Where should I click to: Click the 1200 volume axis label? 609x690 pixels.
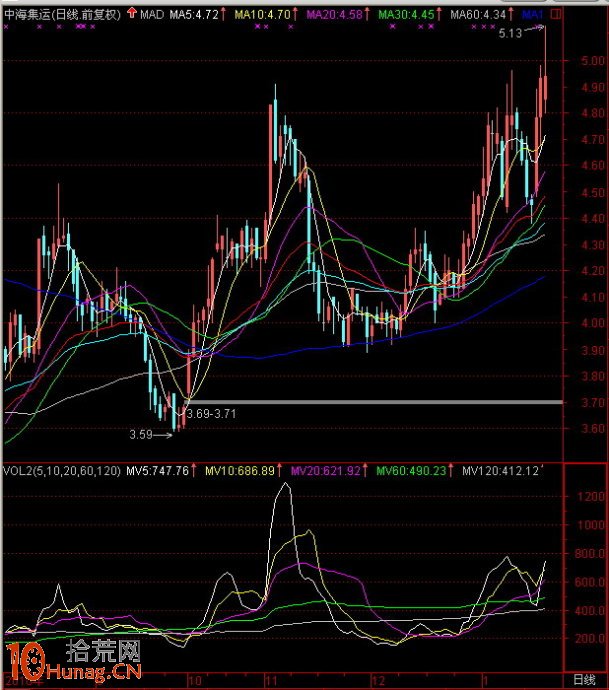pyautogui.click(x=592, y=497)
